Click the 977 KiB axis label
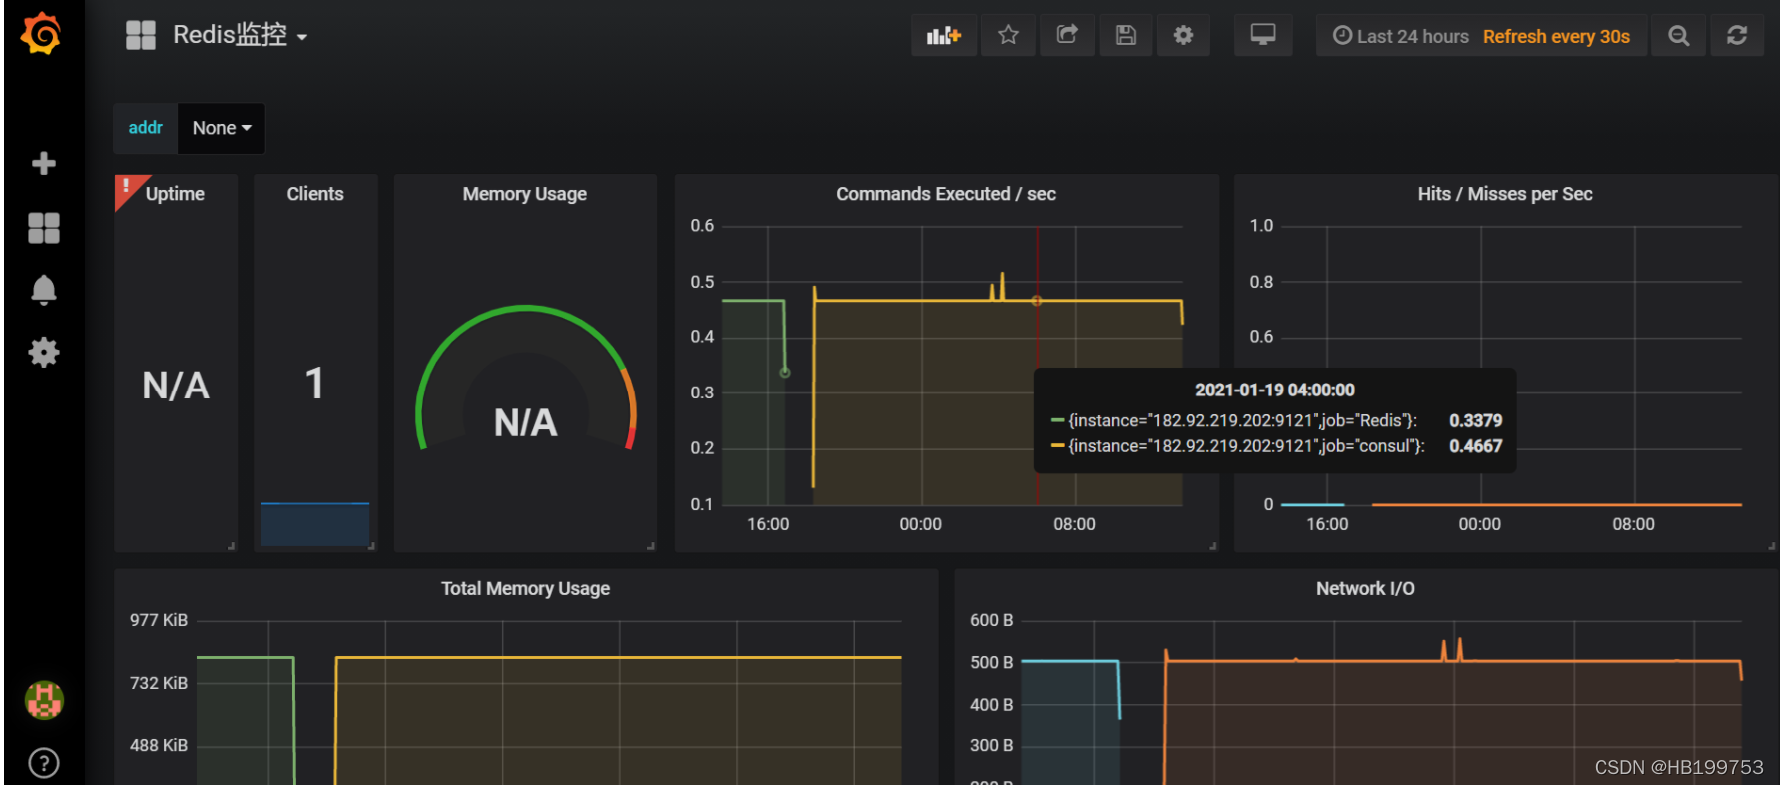1780x785 pixels. 159,620
